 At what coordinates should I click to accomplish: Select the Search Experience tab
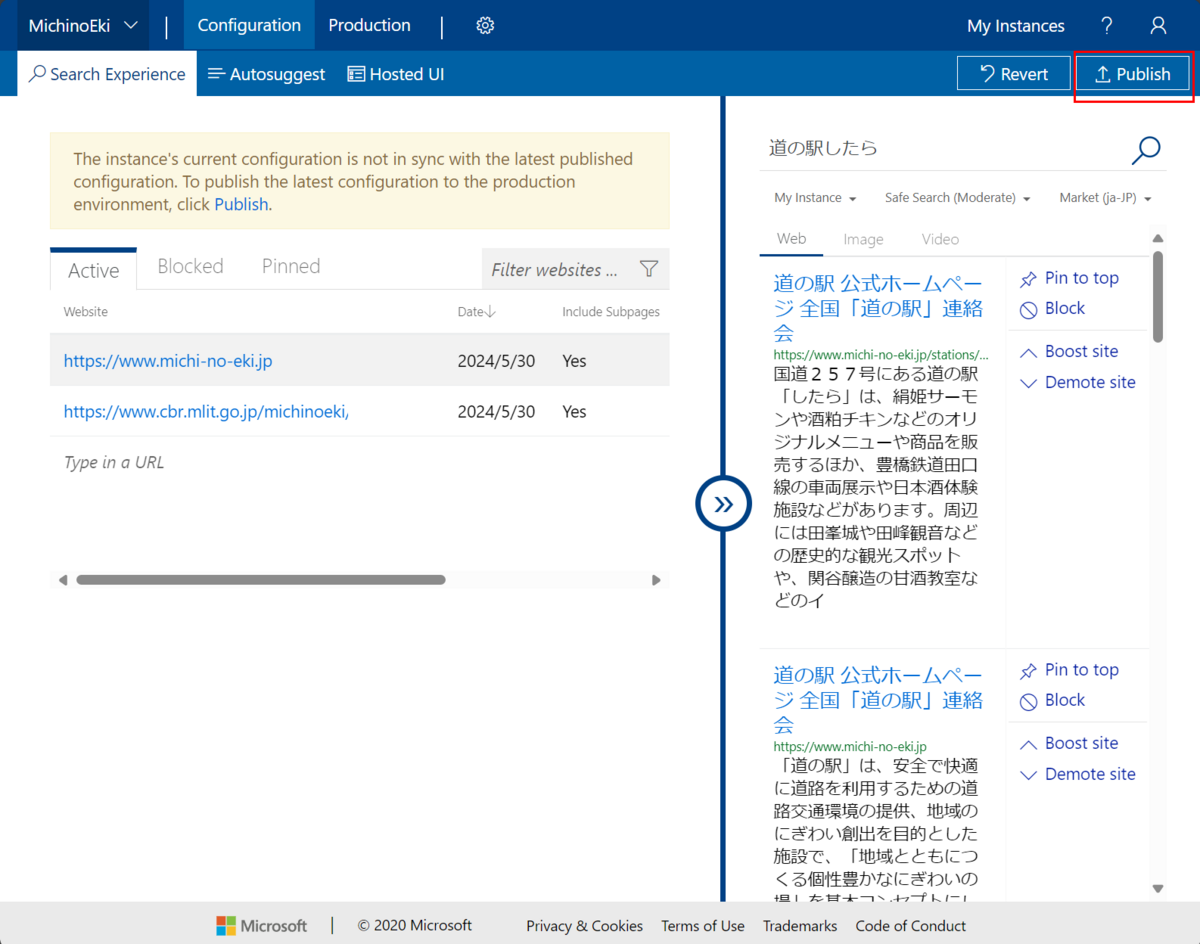point(107,74)
